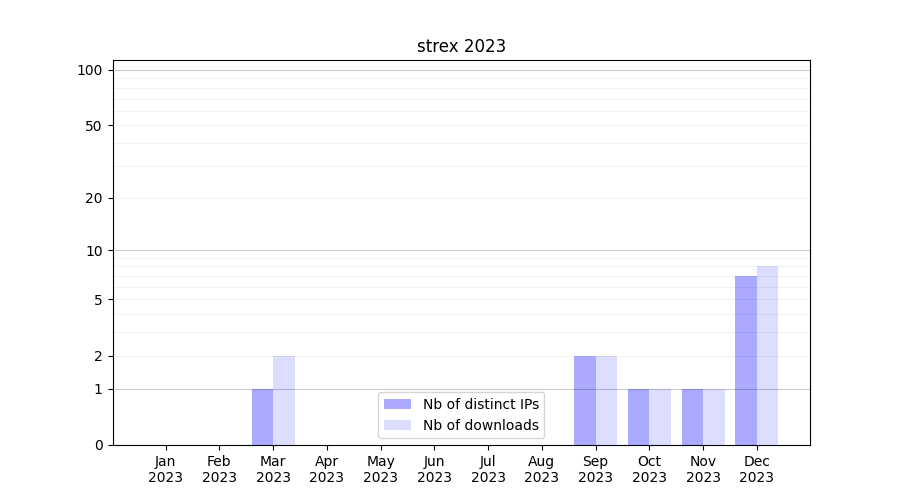The height and width of the screenshot is (500, 900).
Task: Click the Jan 2023 x-axis label
Action: (166, 469)
